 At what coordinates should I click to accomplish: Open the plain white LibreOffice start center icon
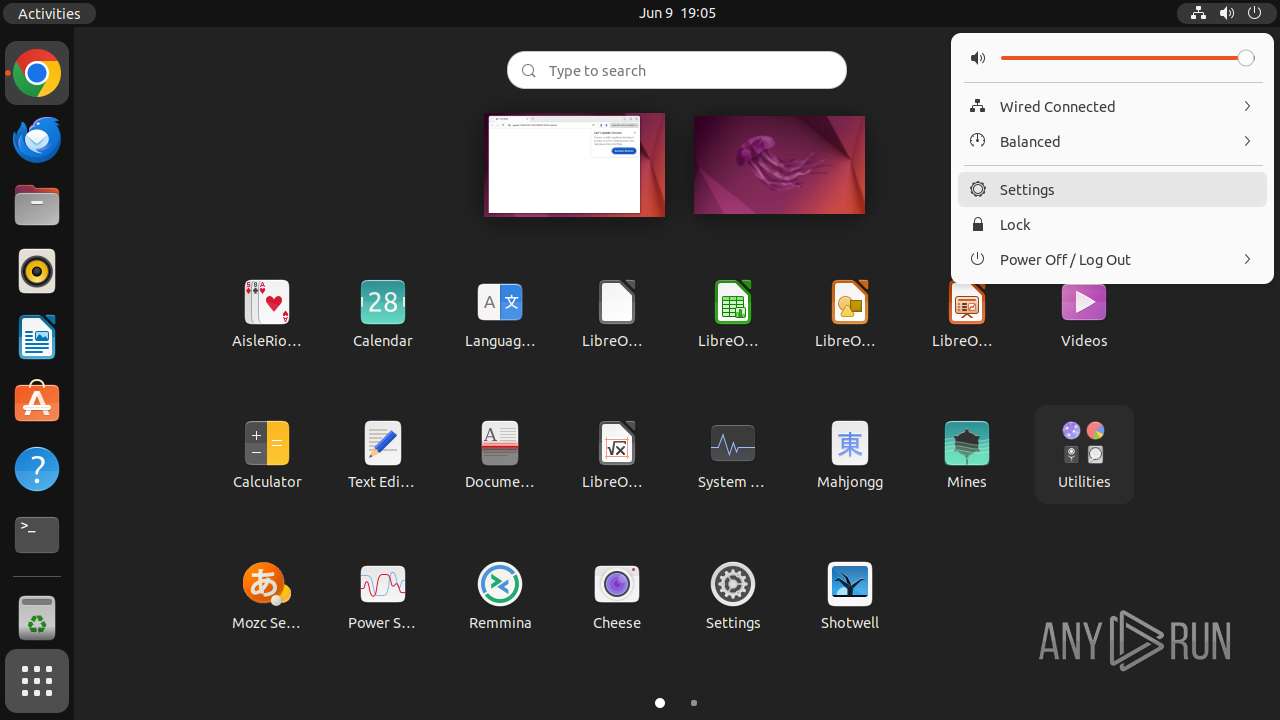pos(617,314)
